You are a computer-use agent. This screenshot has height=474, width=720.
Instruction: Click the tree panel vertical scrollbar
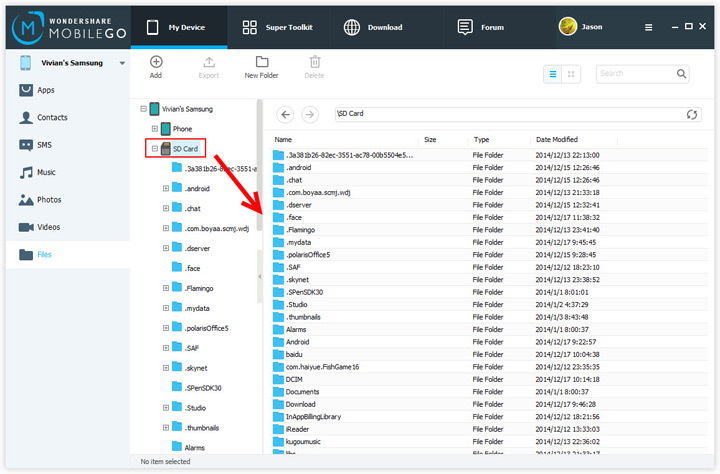[259, 165]
